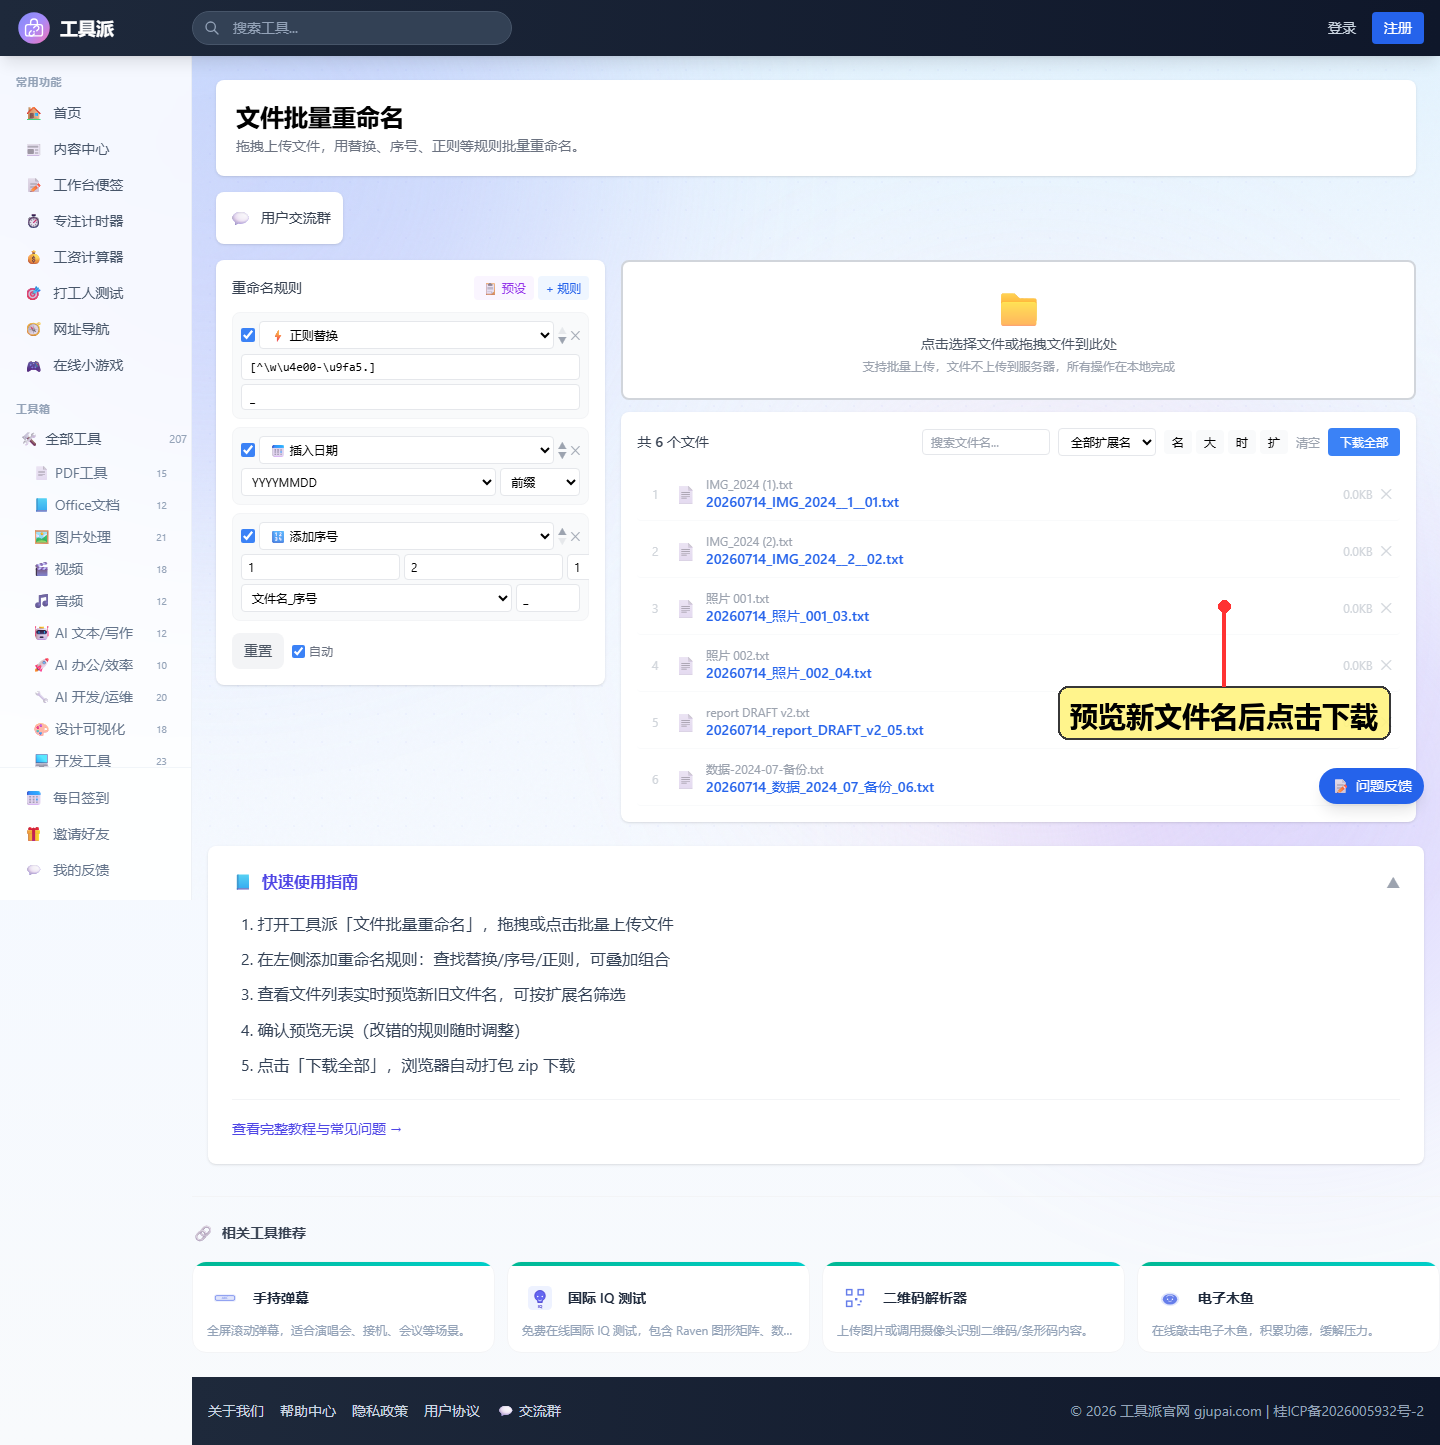Sort files by 大

click(x=1210, y=442)
